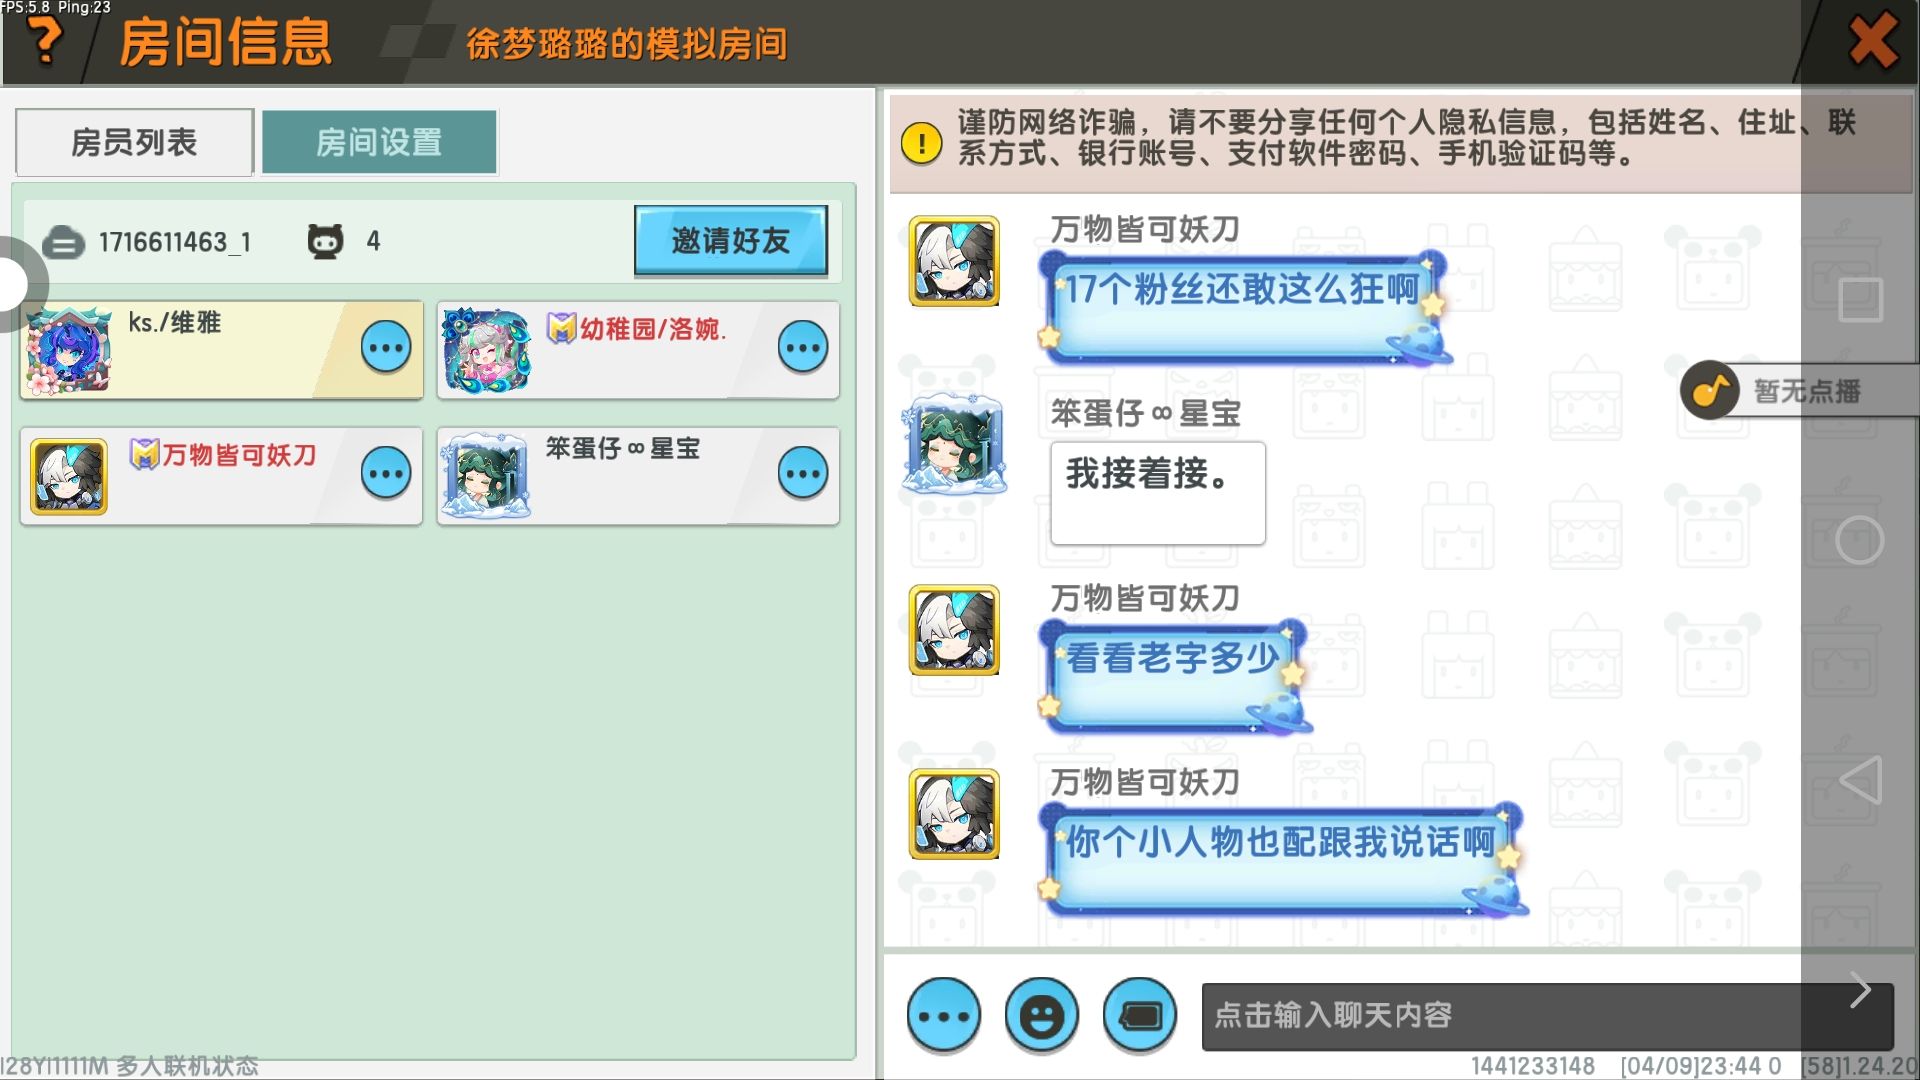Tap the Android home circle button
This screenshot has width=1920, height=1080.
[x=1860, y=541]
